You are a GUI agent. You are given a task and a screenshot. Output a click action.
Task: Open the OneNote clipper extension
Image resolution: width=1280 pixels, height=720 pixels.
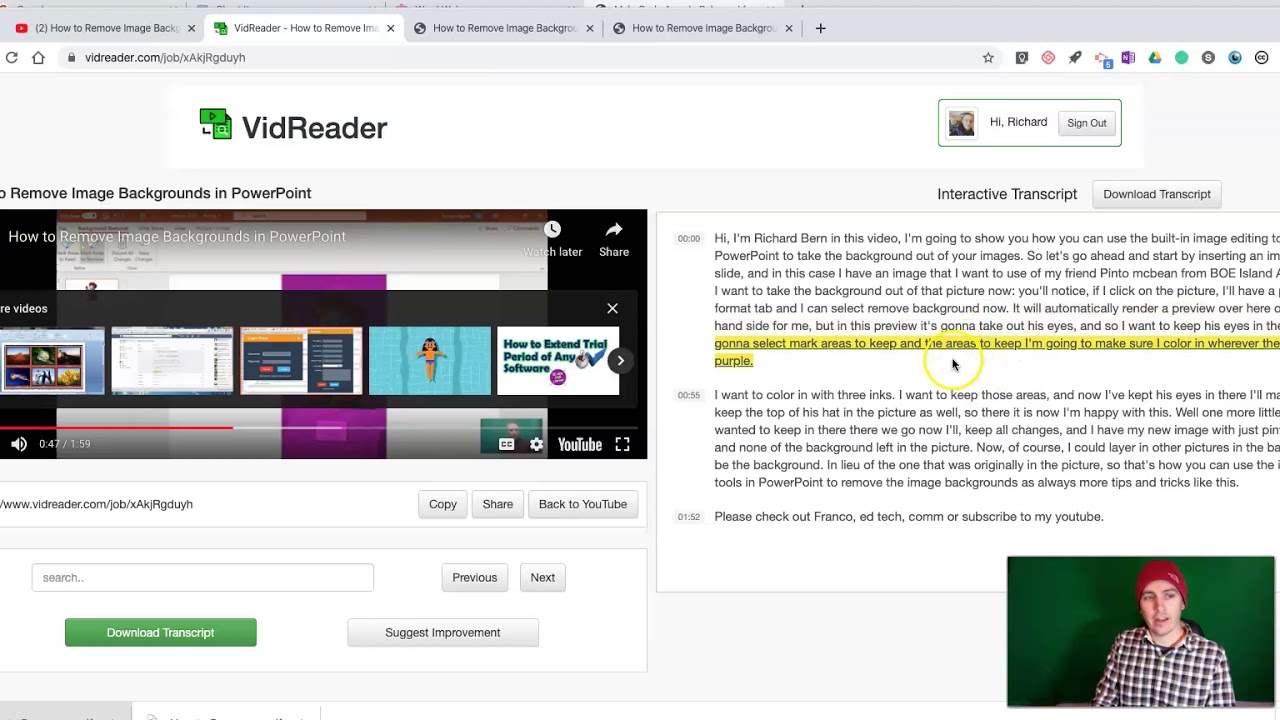[x=1128, y=58]
